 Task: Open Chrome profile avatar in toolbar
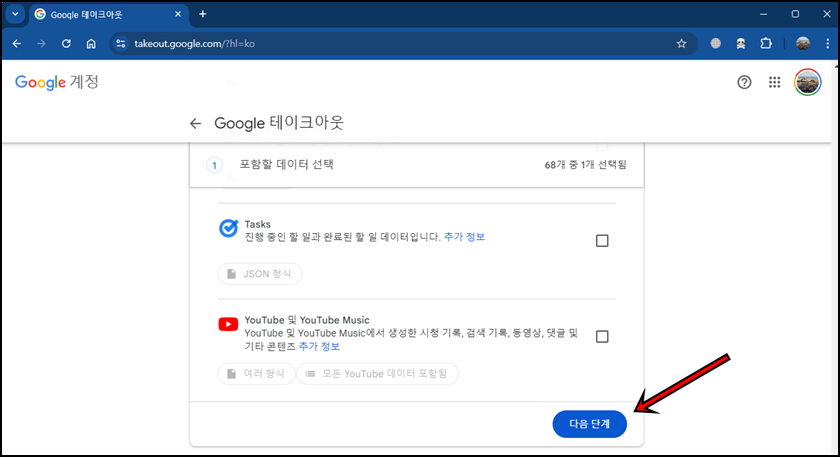point(802,43)
